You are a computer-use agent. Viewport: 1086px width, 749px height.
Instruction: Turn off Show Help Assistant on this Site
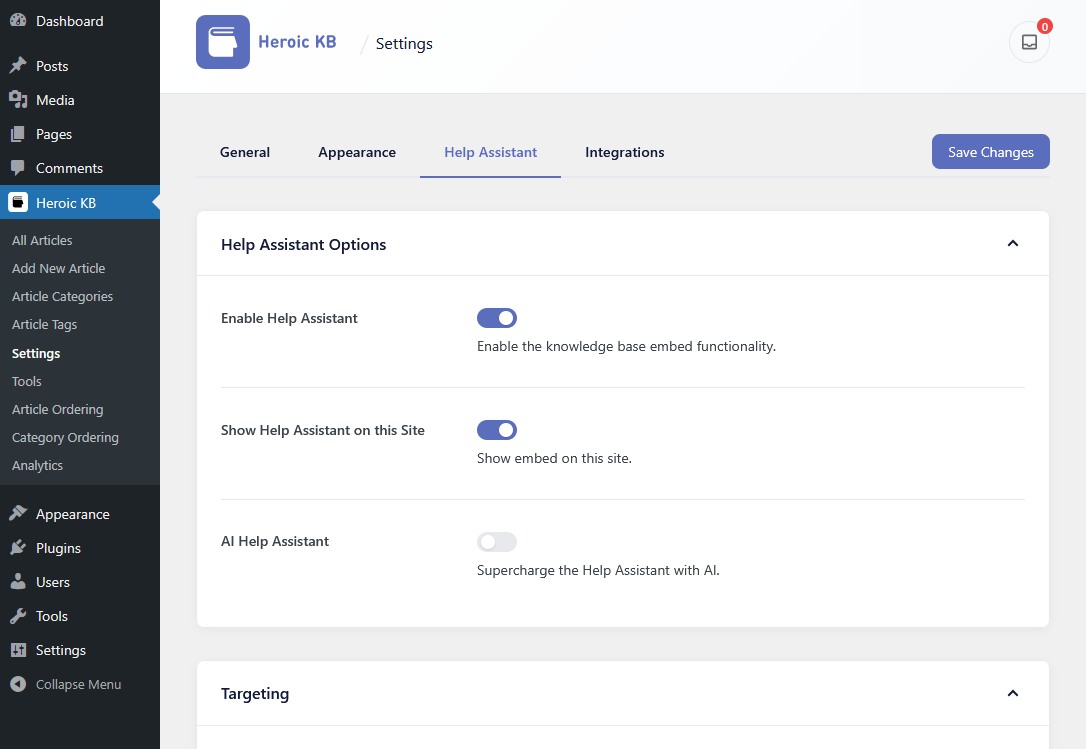497,430
